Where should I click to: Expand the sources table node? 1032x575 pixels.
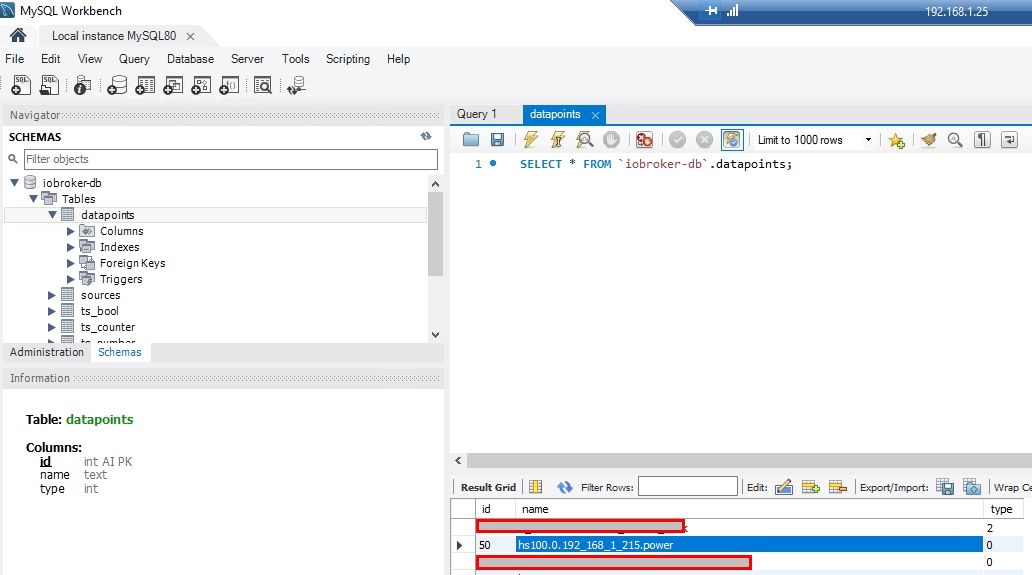51,295
